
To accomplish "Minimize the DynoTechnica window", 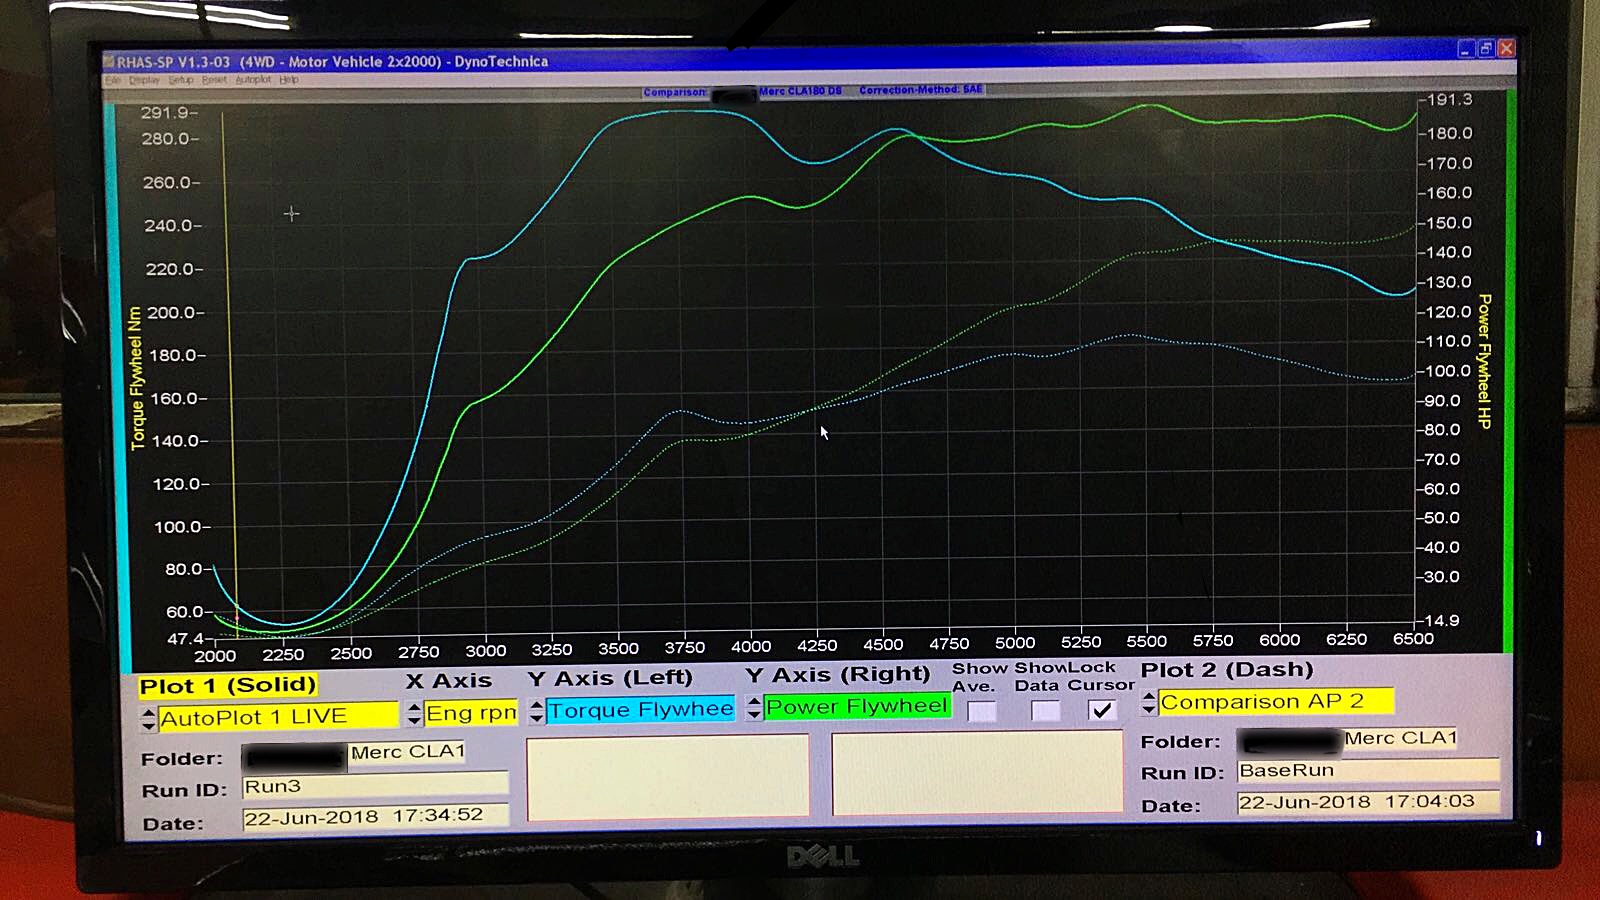I will pos(1466,48).
